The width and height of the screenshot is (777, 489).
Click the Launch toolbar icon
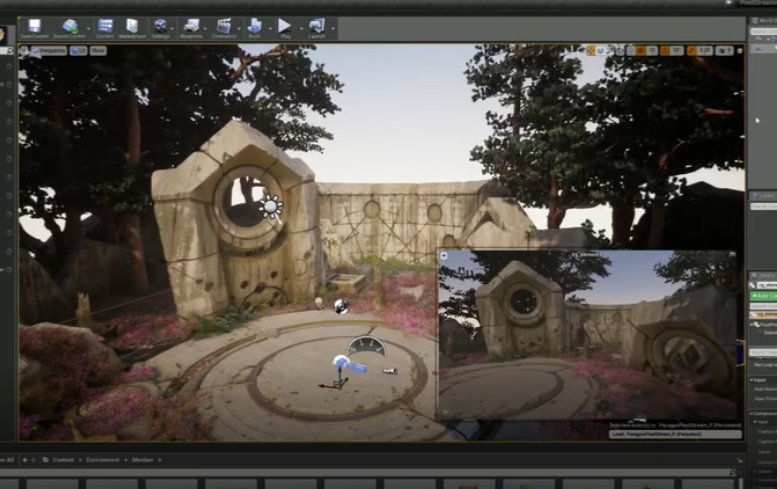[317, 28]
